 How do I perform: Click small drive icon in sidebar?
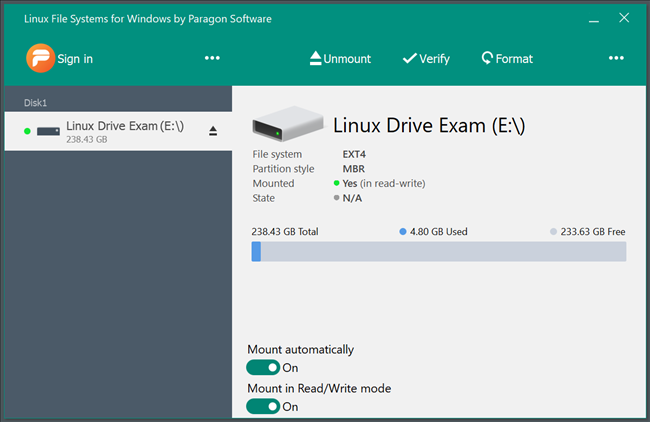48,131
